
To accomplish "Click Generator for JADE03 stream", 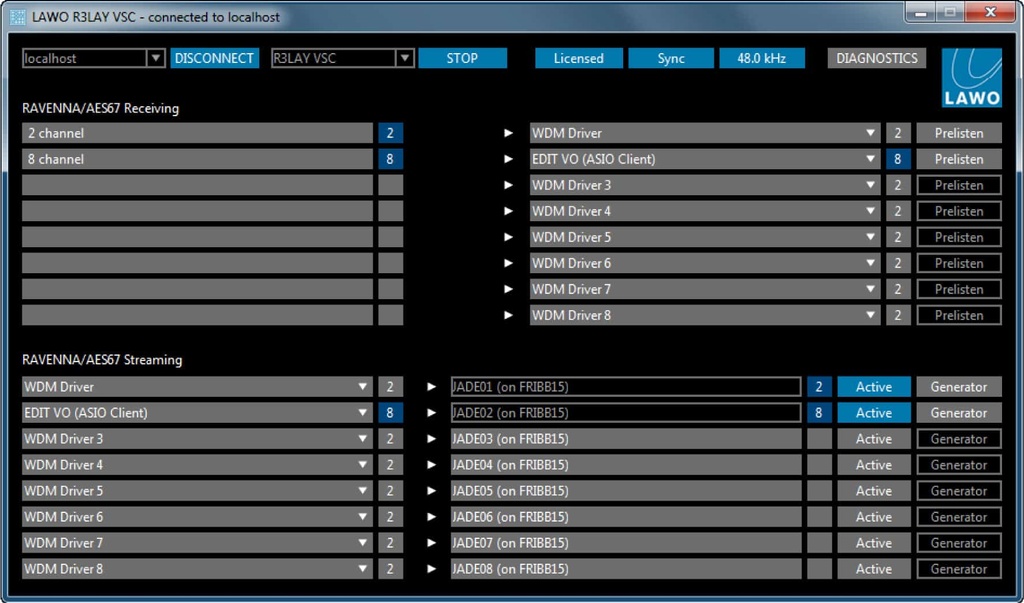I will tap(959, 439).
